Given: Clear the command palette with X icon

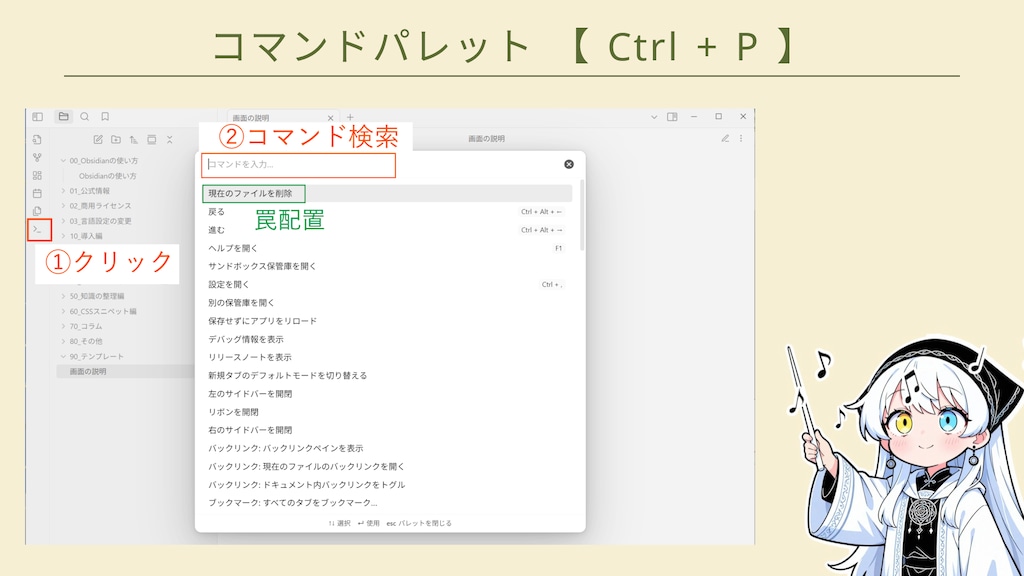Looking at the screenshot, I should (x=569, y=164).
